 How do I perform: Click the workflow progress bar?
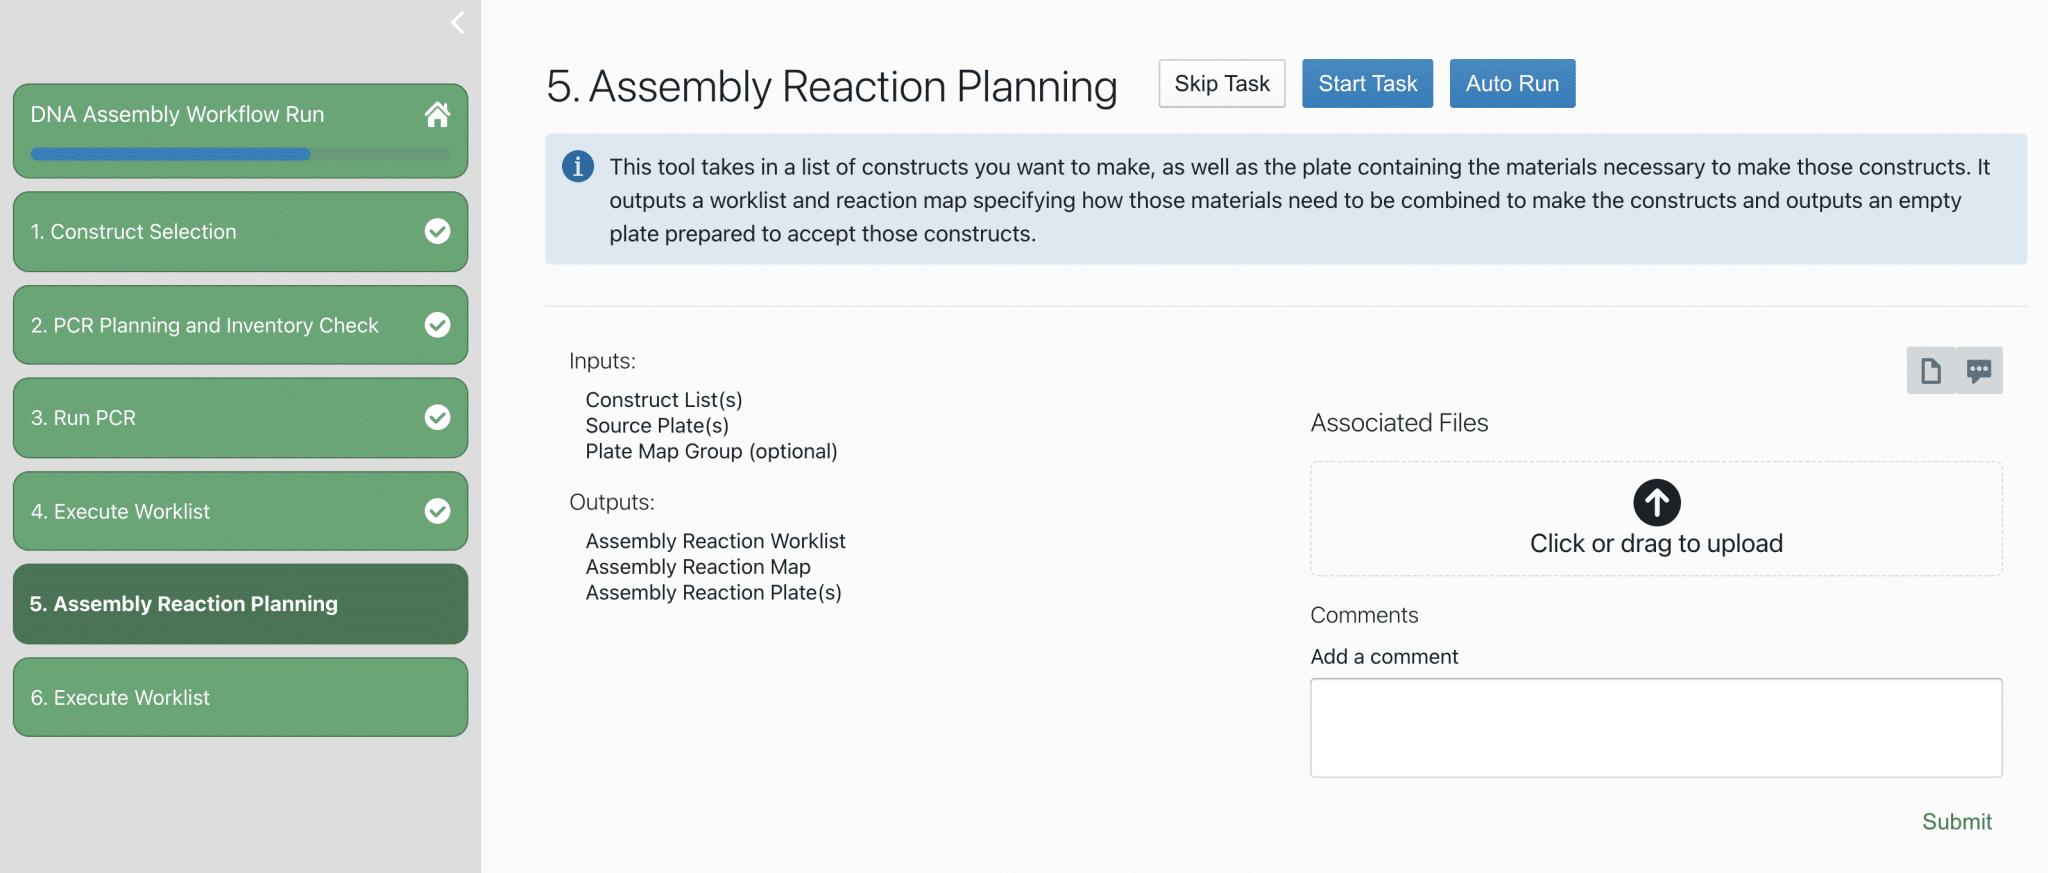click(x=240, y=154)
